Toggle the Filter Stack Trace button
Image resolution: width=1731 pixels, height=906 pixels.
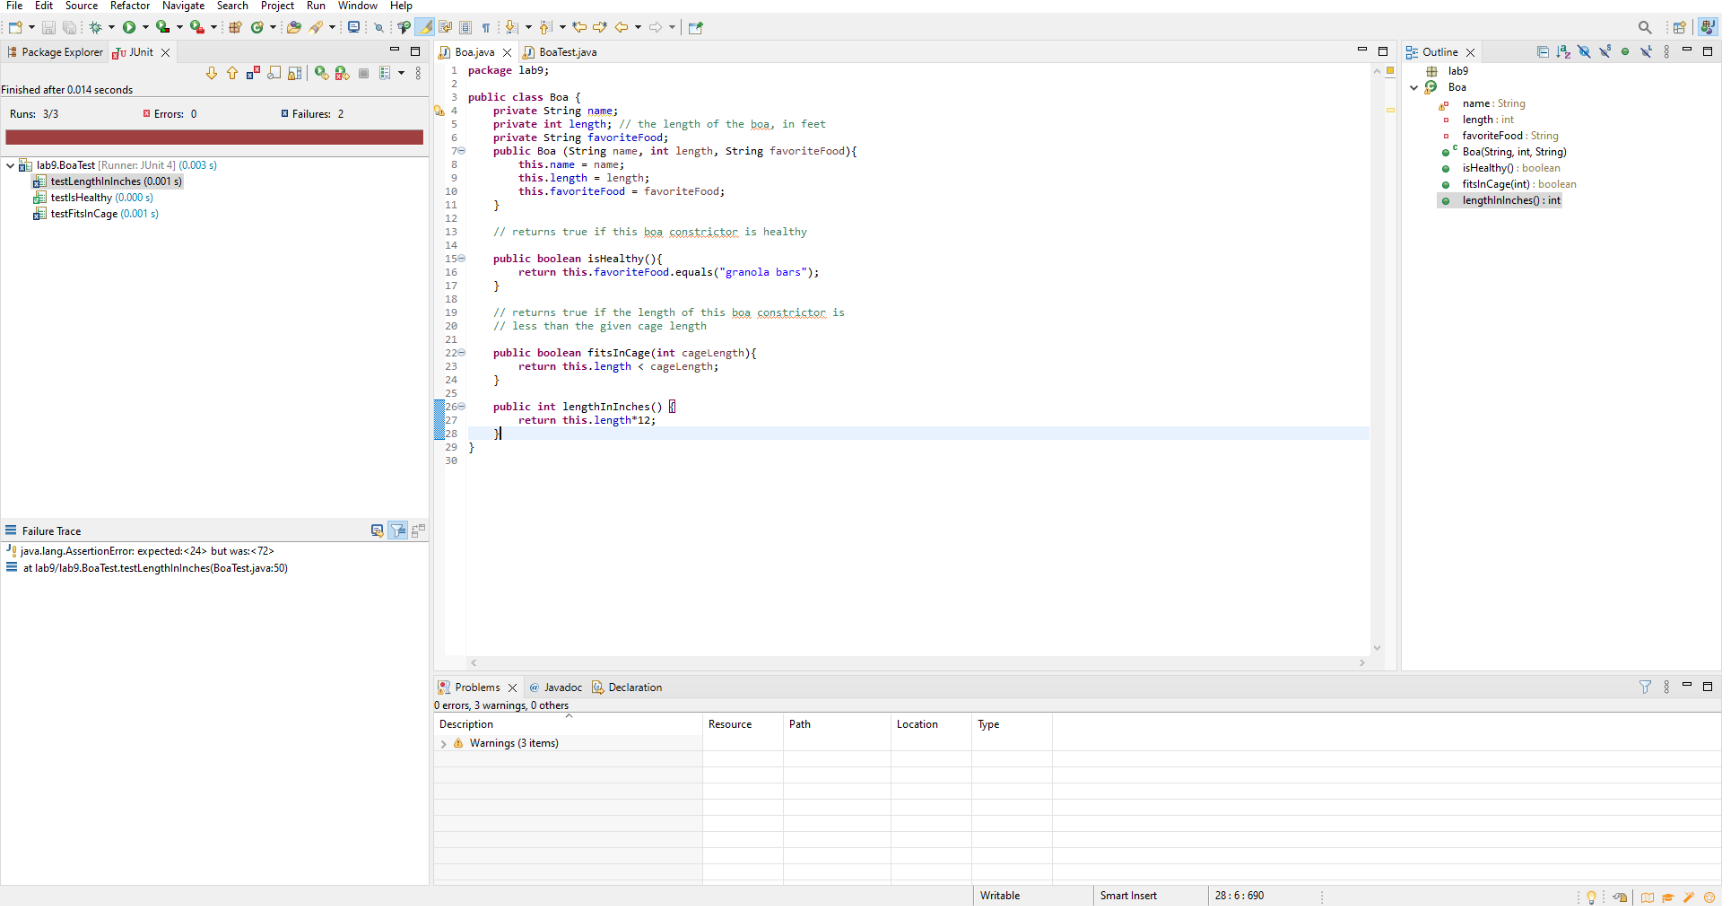pyautogui.click(x=398, y=531)
